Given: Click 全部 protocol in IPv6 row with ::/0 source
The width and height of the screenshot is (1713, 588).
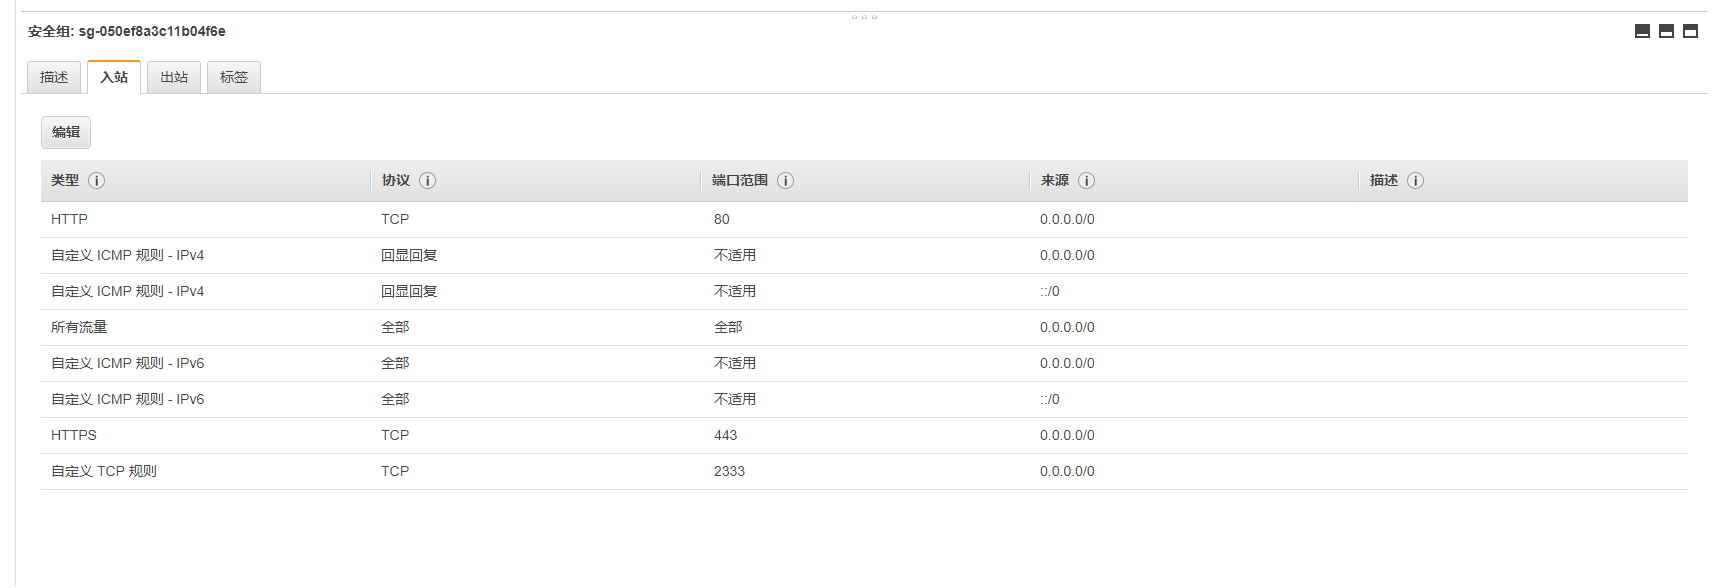Looking at the screenshot, I should tap(395, 399).
